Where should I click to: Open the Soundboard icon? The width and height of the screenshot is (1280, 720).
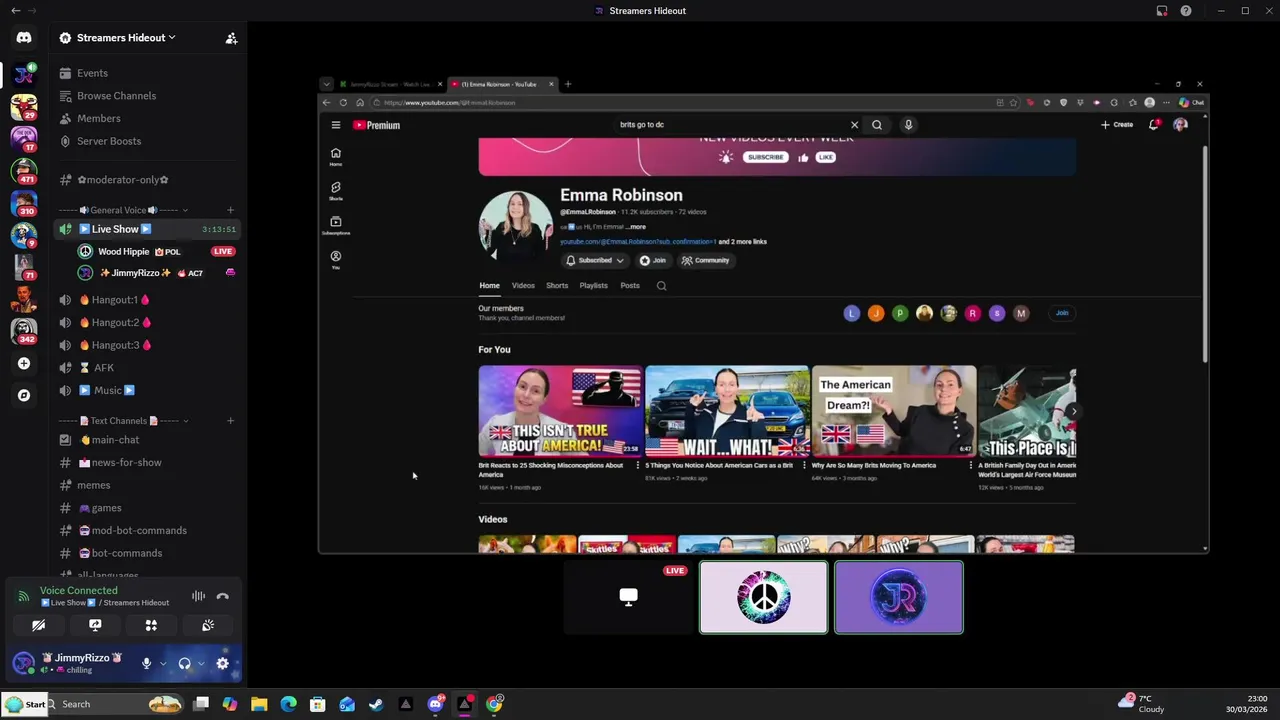click(208, 625)
